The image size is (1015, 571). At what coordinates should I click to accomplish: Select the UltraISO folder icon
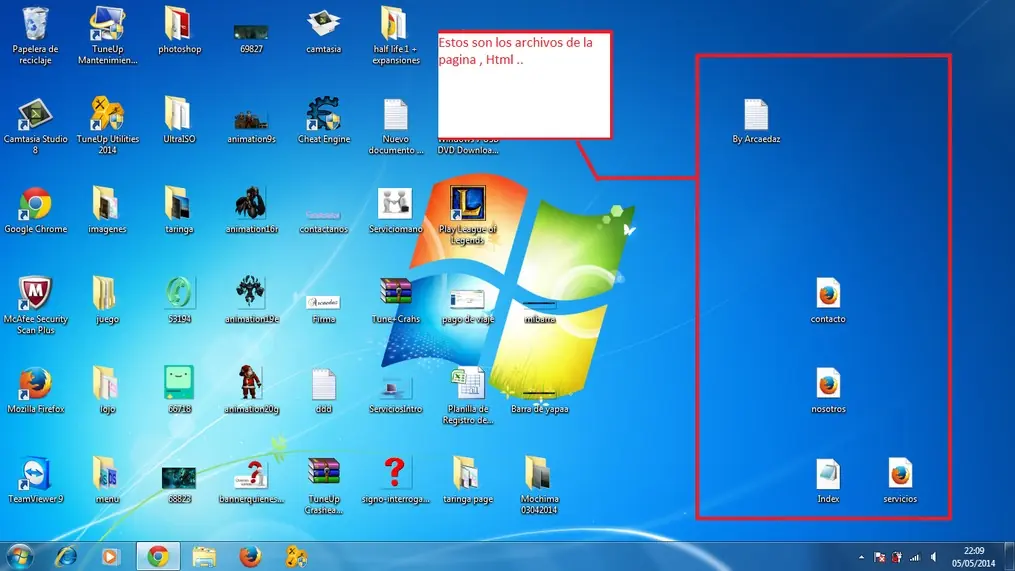[179, 115]
